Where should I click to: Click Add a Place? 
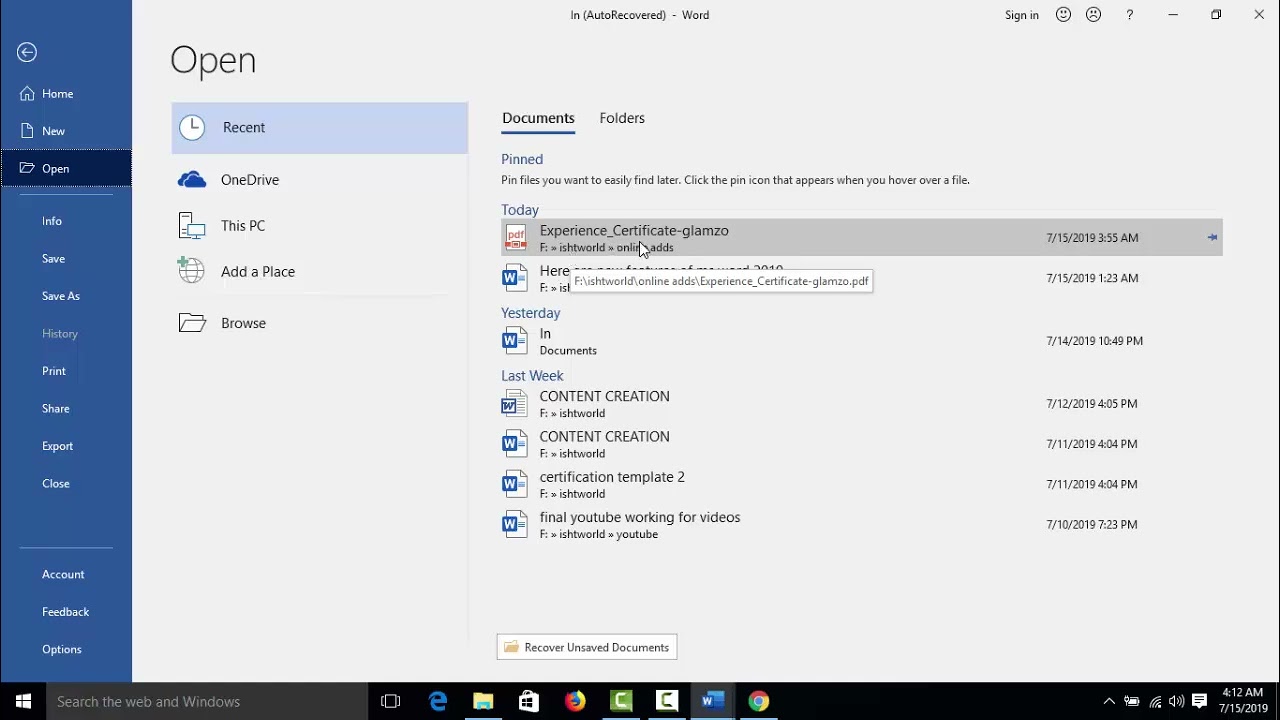320,272
